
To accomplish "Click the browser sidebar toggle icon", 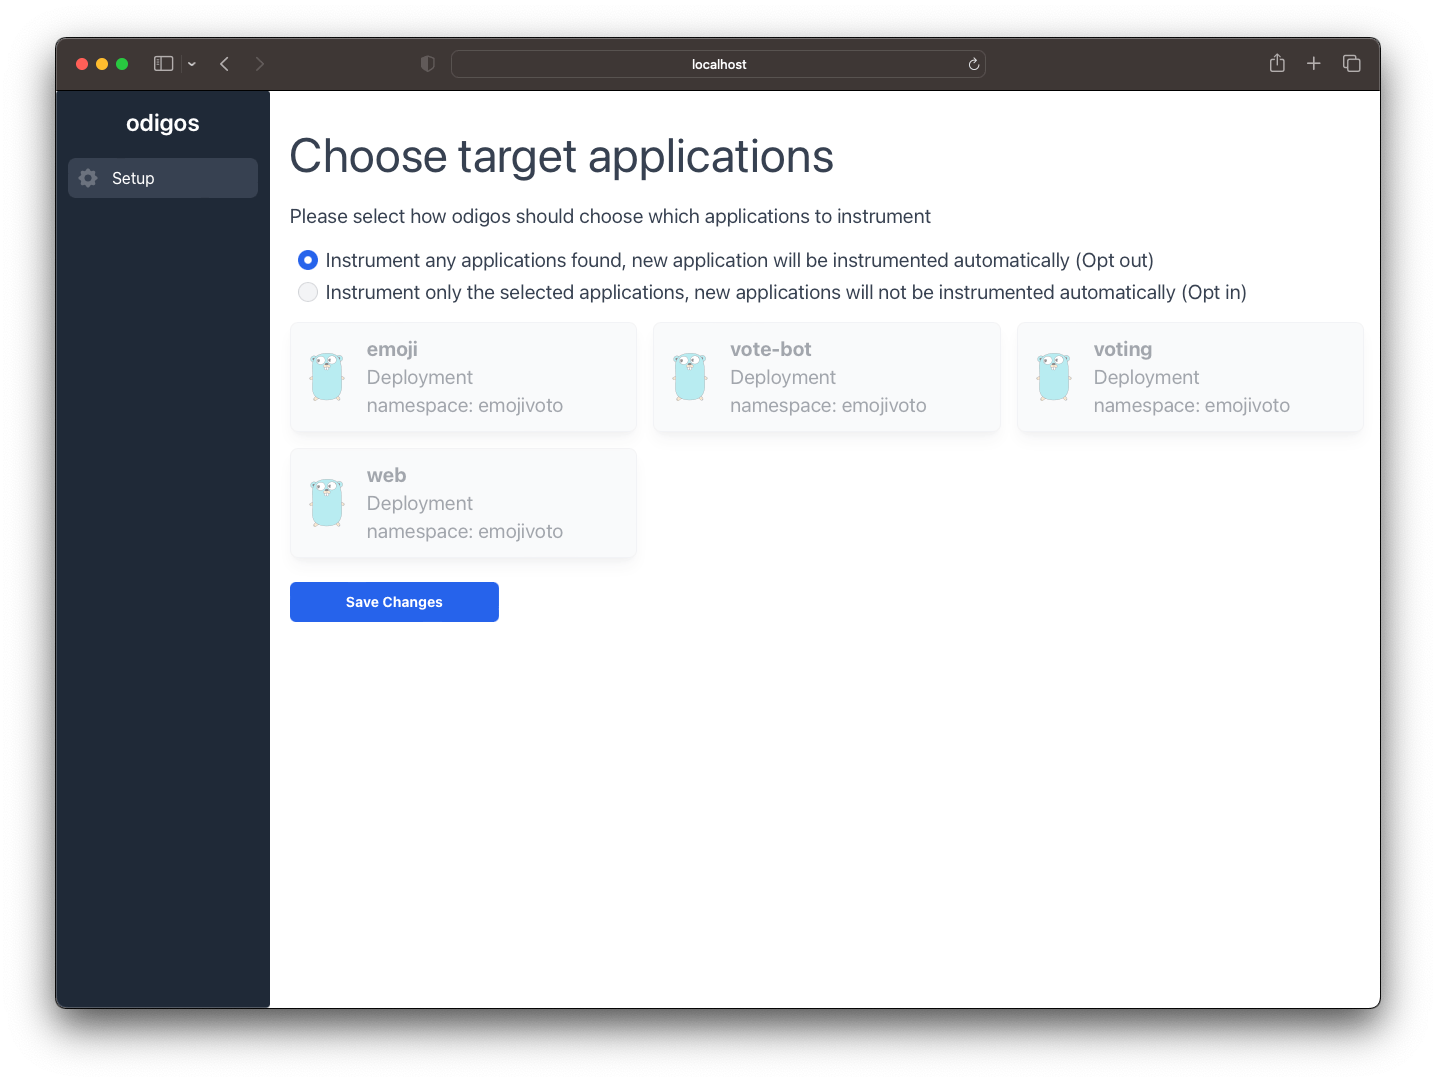I will (164, 64).
